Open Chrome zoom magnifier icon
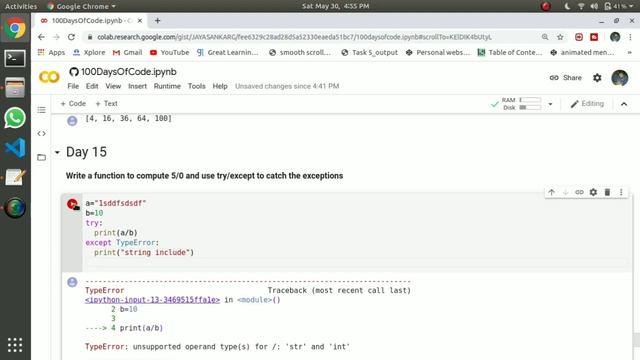The width and height of the screenshot is (640, 360). point(545,37)
